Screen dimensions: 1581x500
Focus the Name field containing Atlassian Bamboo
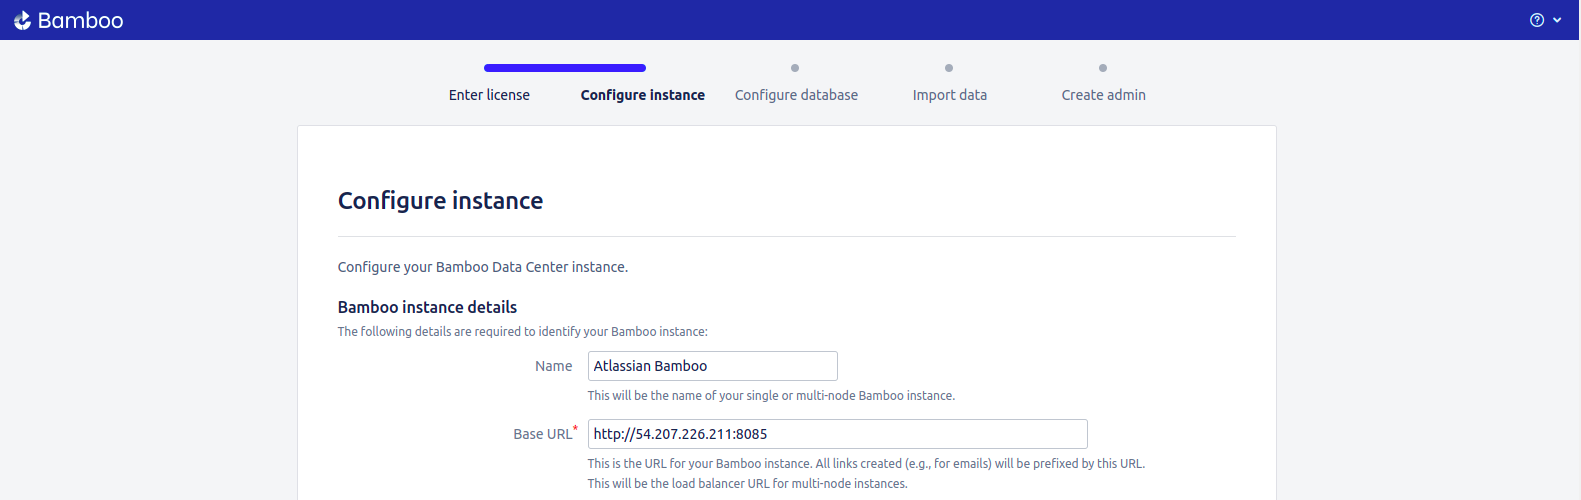coord(713,366)
